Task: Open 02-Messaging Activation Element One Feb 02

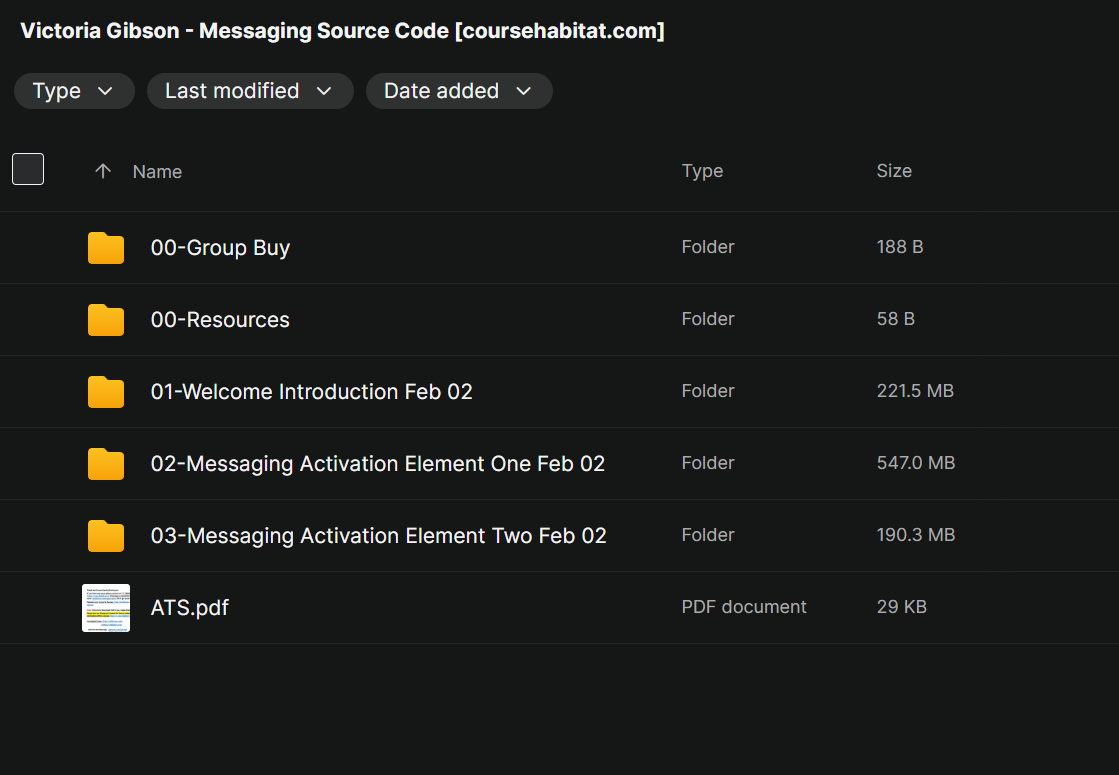Action: [377, 464]
